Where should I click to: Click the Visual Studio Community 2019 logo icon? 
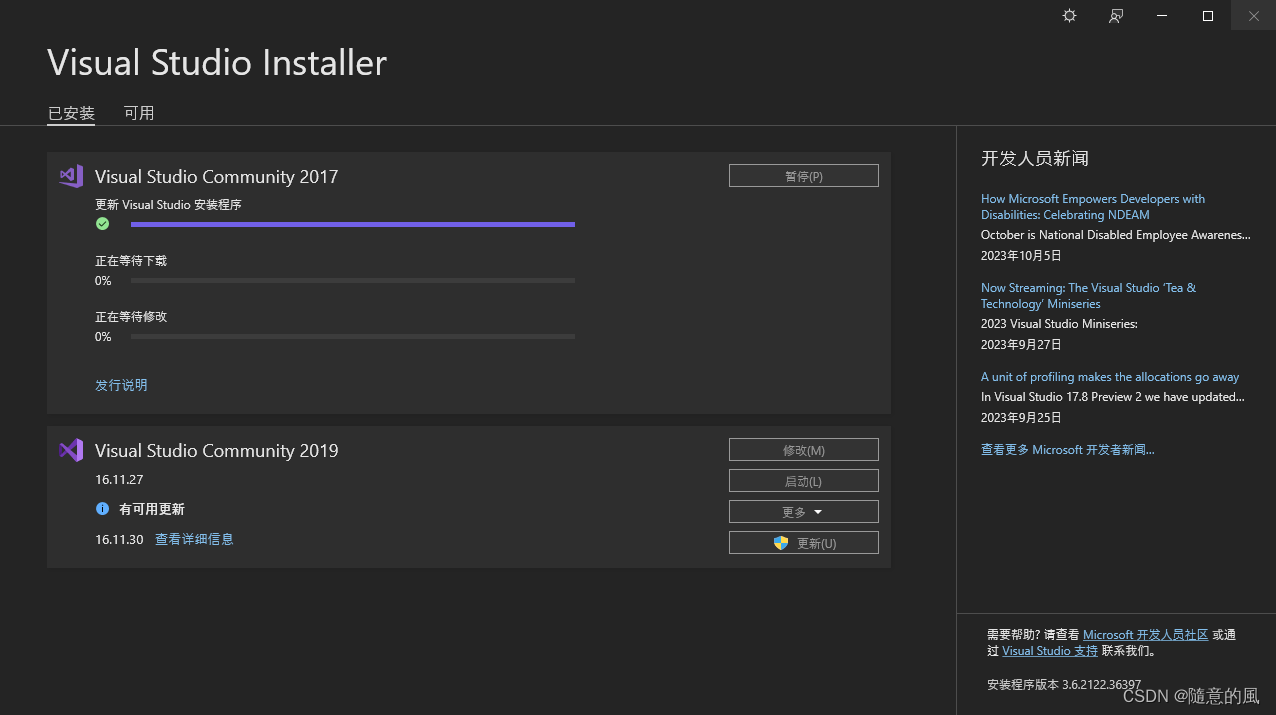pyautogui.click(x=71, y=450)
